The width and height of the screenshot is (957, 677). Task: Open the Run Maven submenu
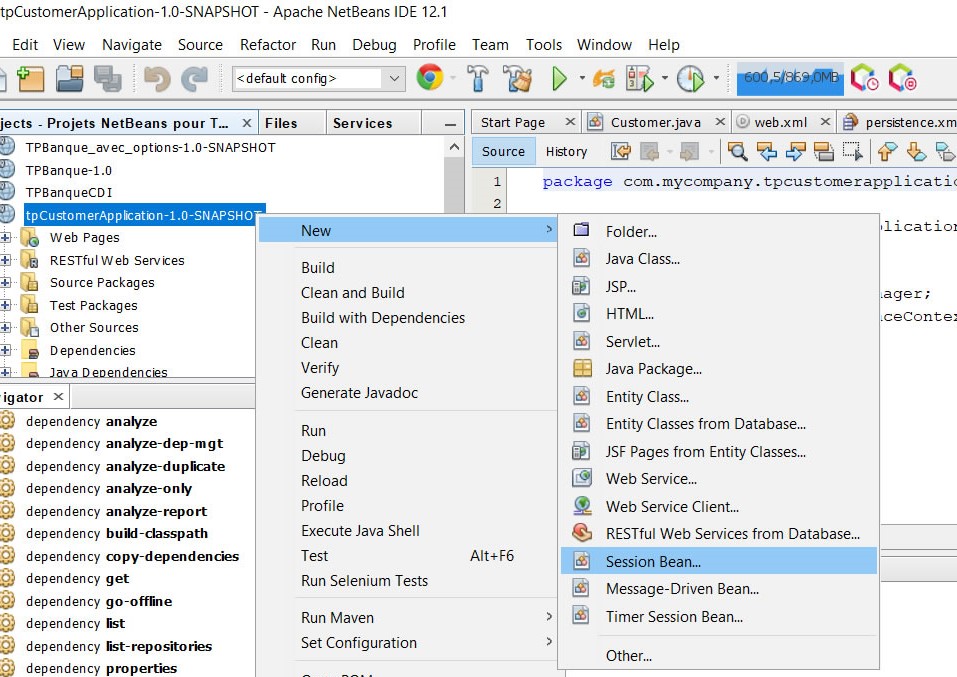pyautogui.click(x=408, y=618)
